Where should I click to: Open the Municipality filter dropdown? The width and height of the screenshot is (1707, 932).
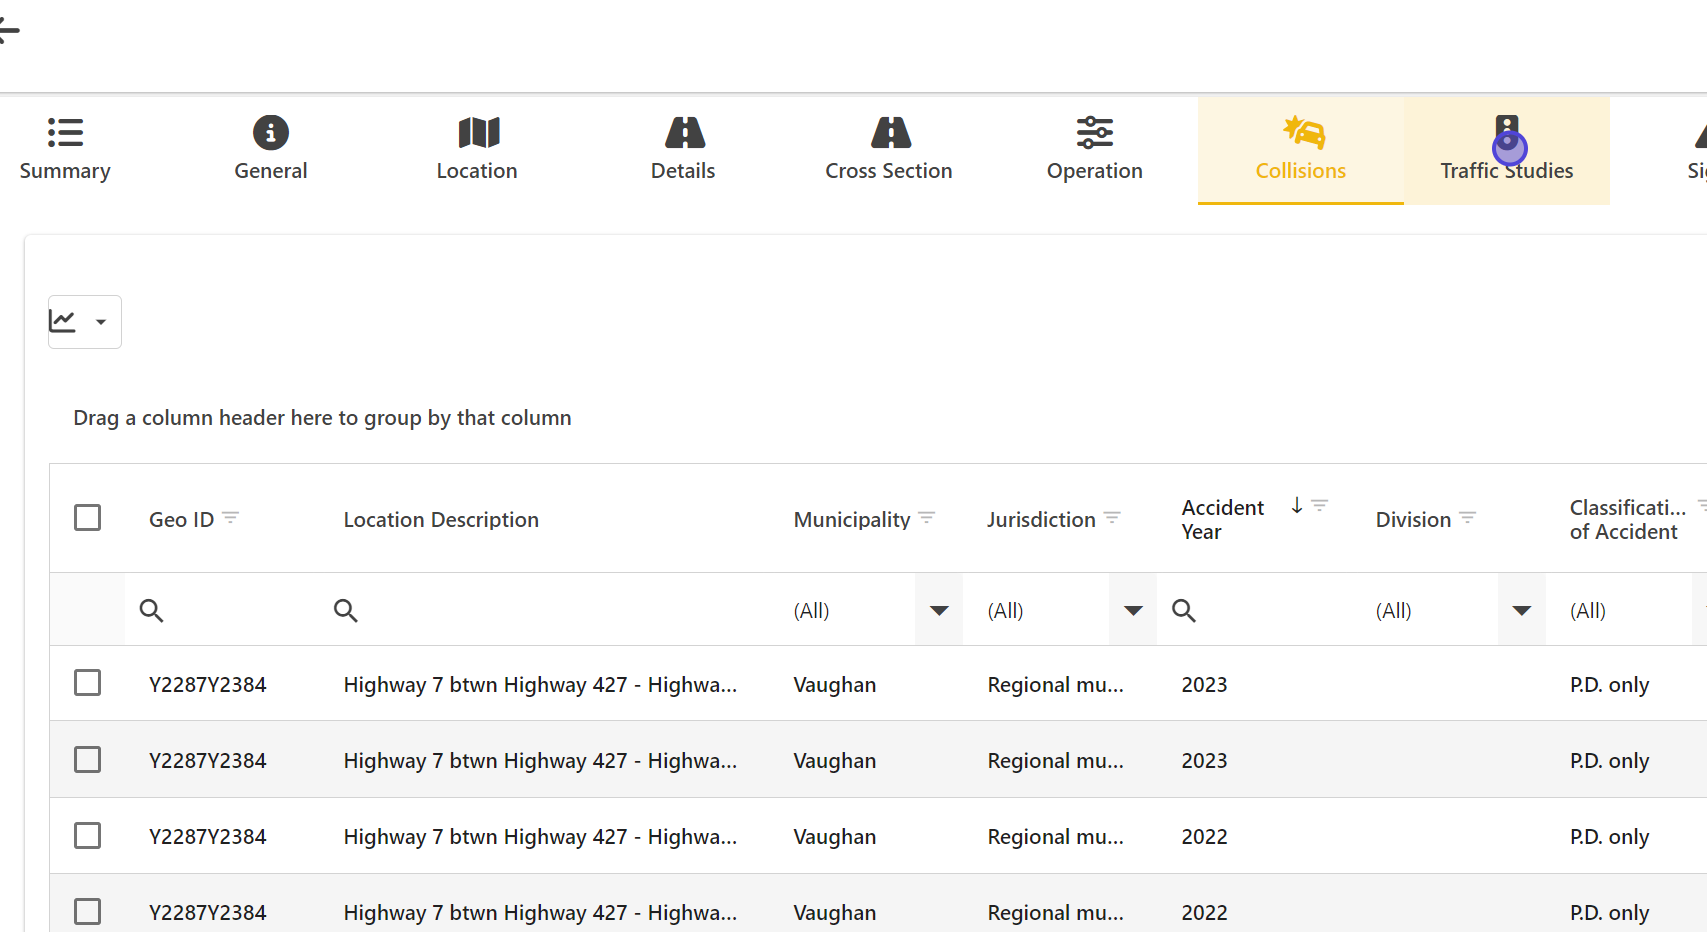pos(938,610)
